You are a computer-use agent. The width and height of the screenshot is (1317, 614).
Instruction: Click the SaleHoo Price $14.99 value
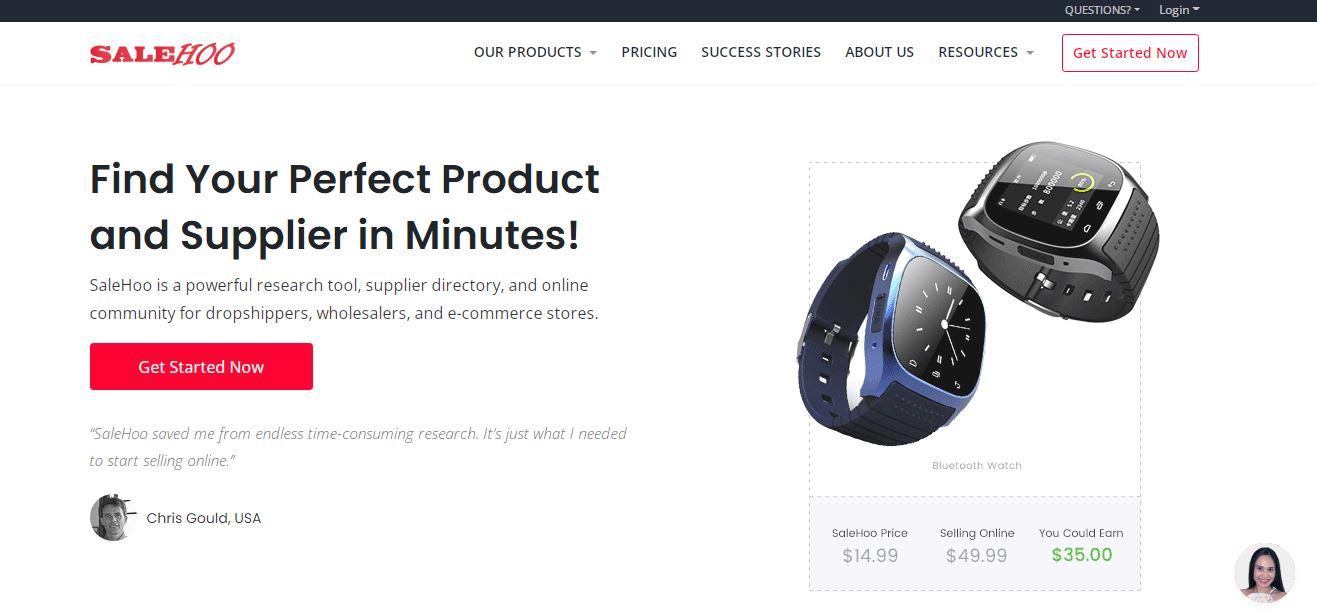click(870, 555)
